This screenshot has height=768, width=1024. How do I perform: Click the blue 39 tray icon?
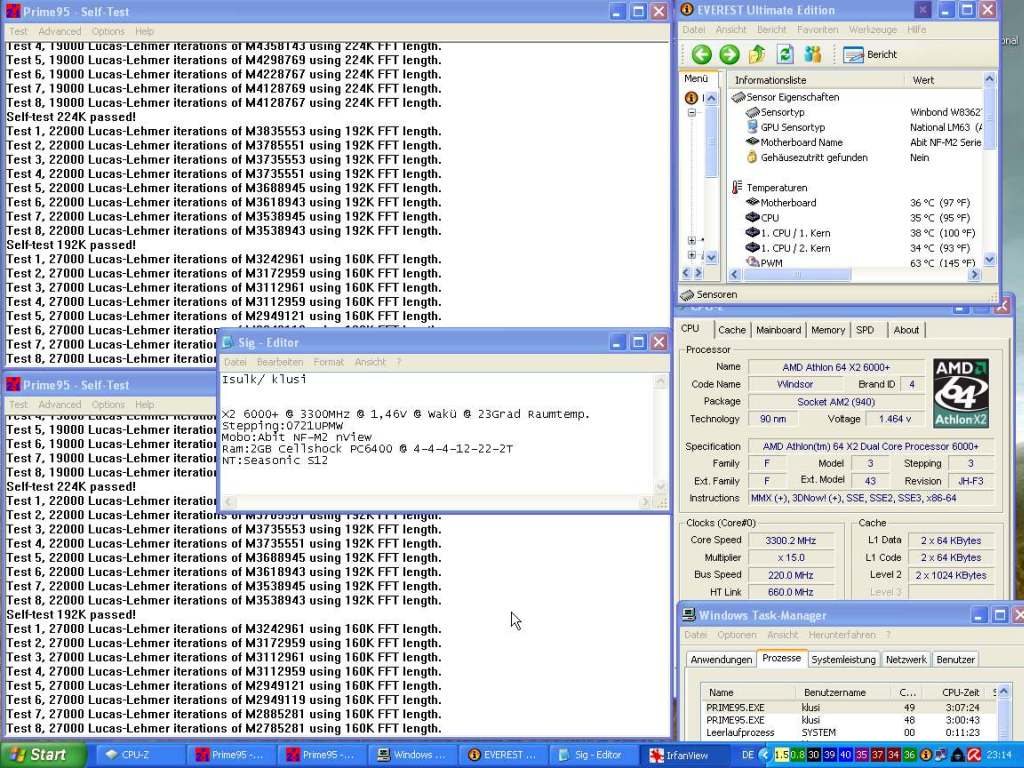(829, 755)
